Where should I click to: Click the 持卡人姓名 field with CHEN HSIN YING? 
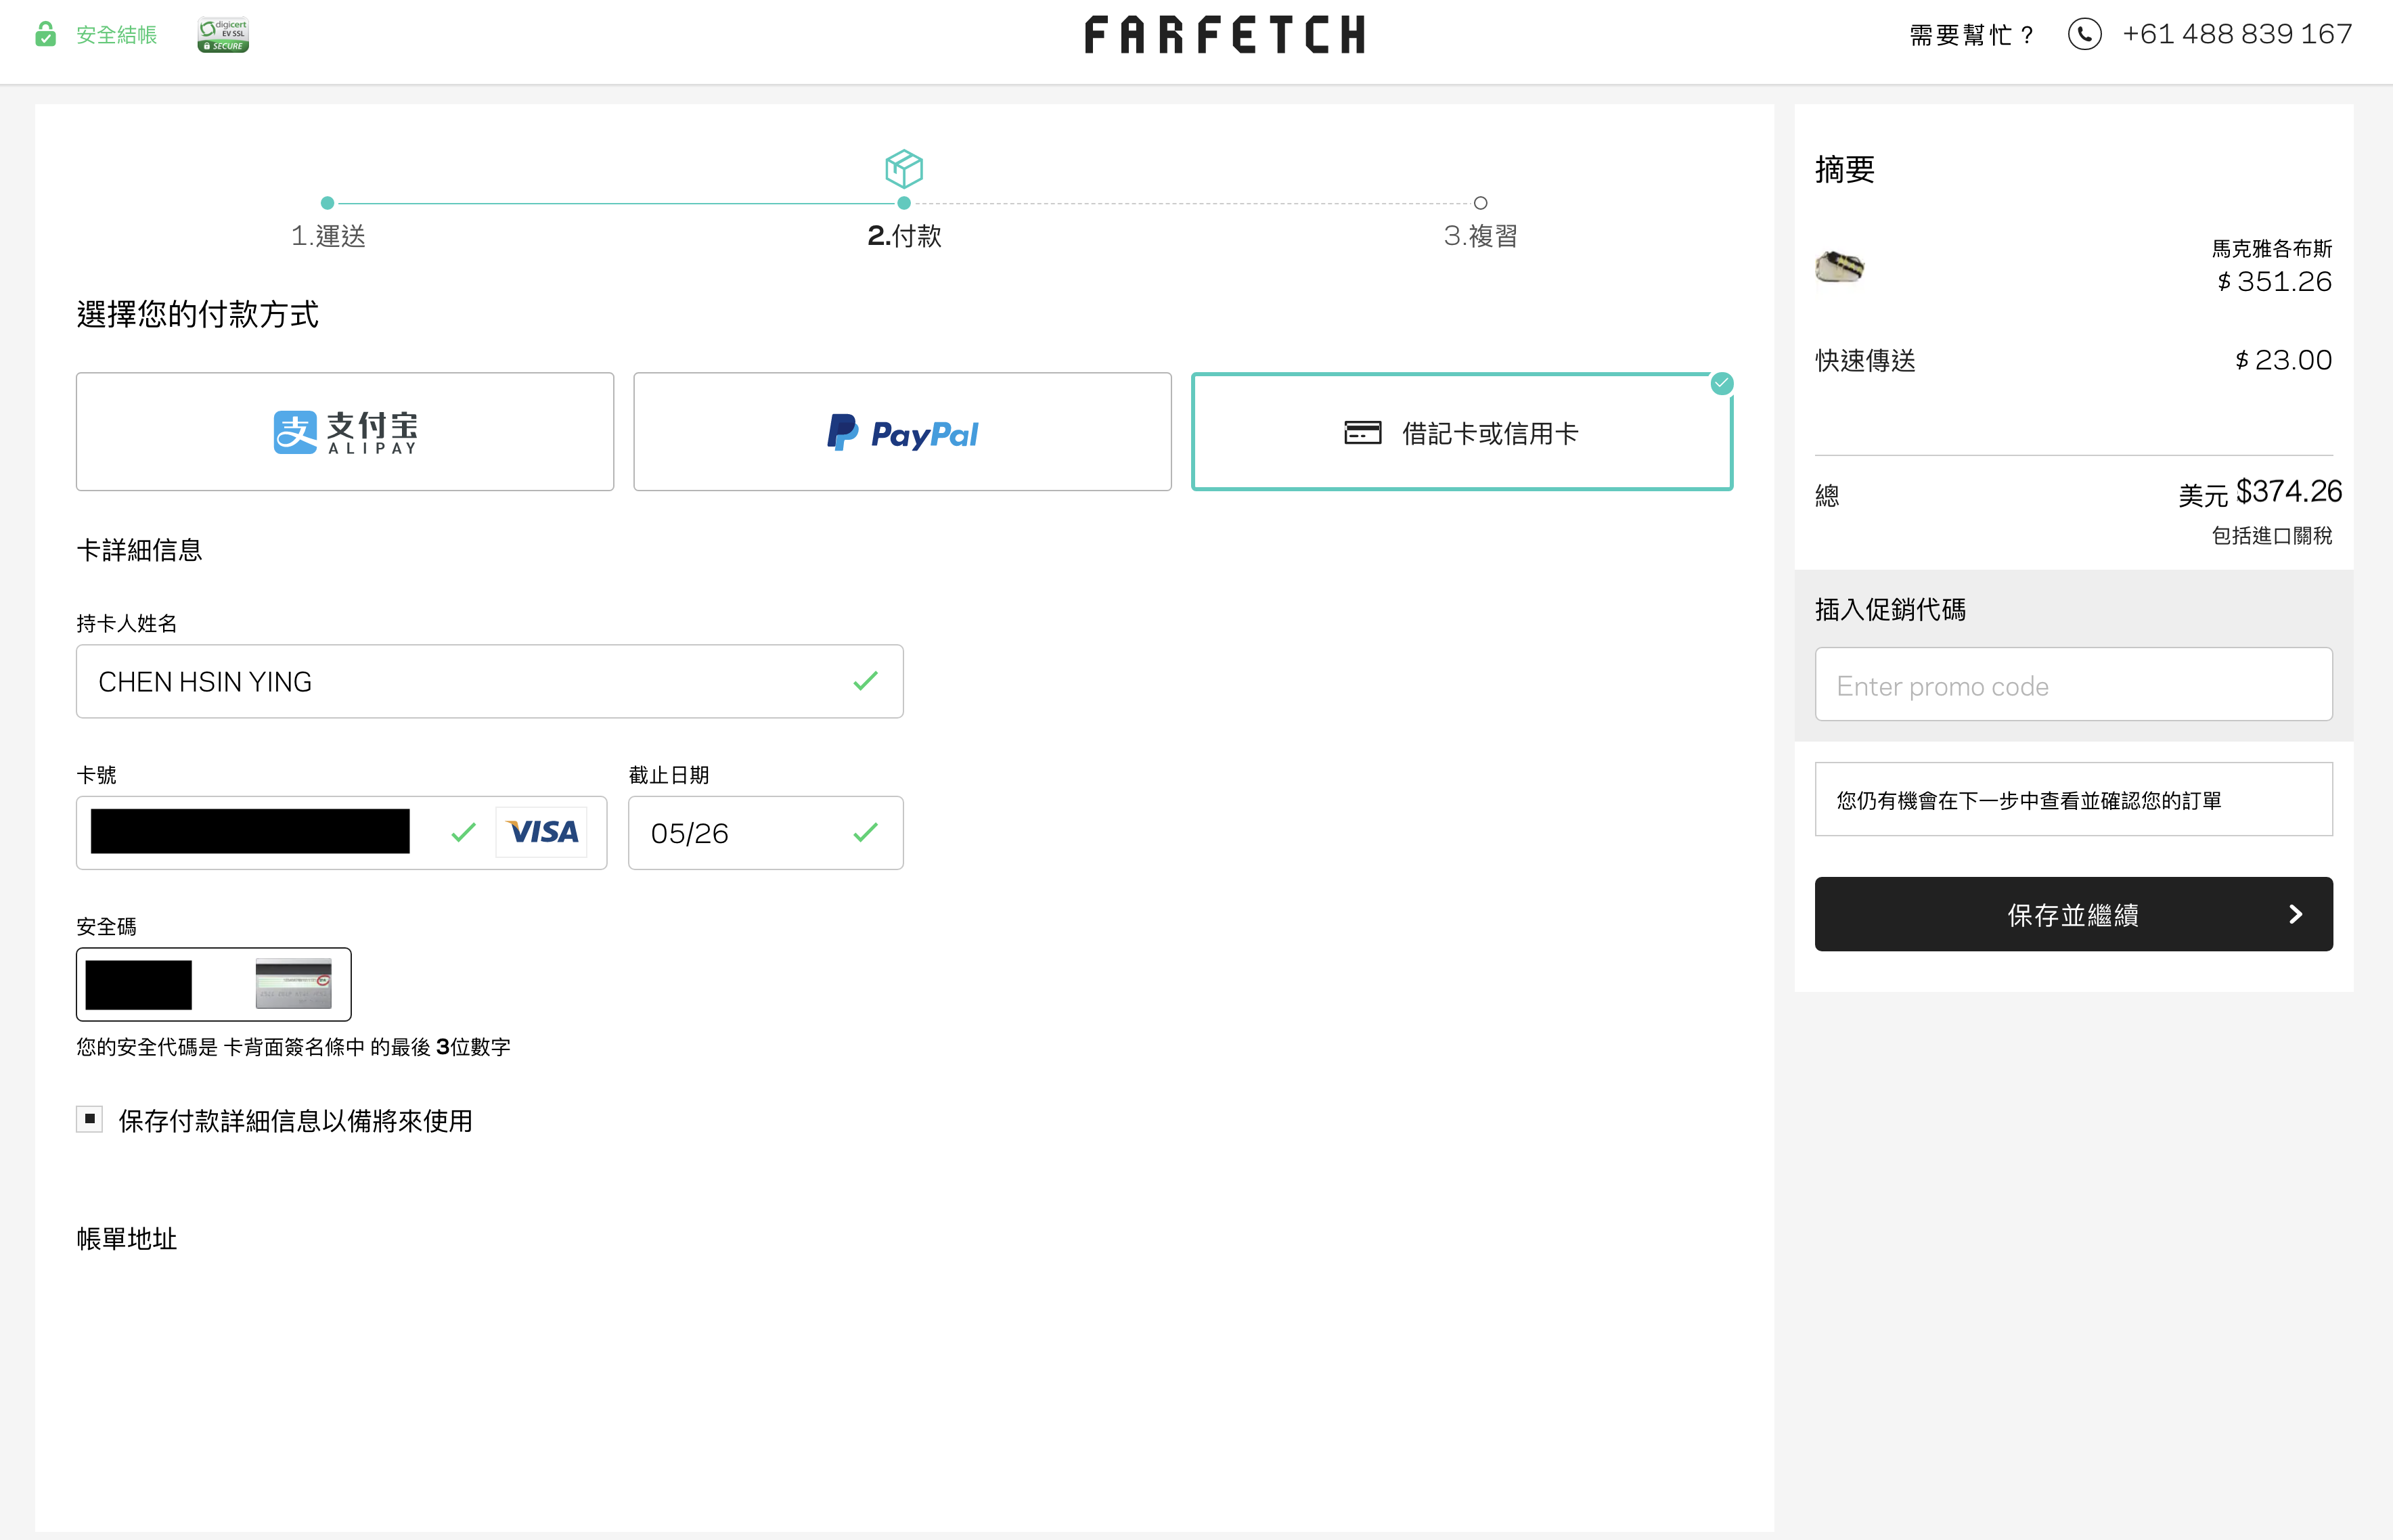point(490,681)
